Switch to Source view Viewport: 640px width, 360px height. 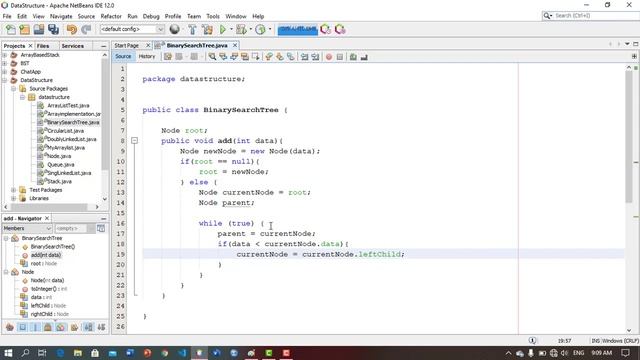123,56
